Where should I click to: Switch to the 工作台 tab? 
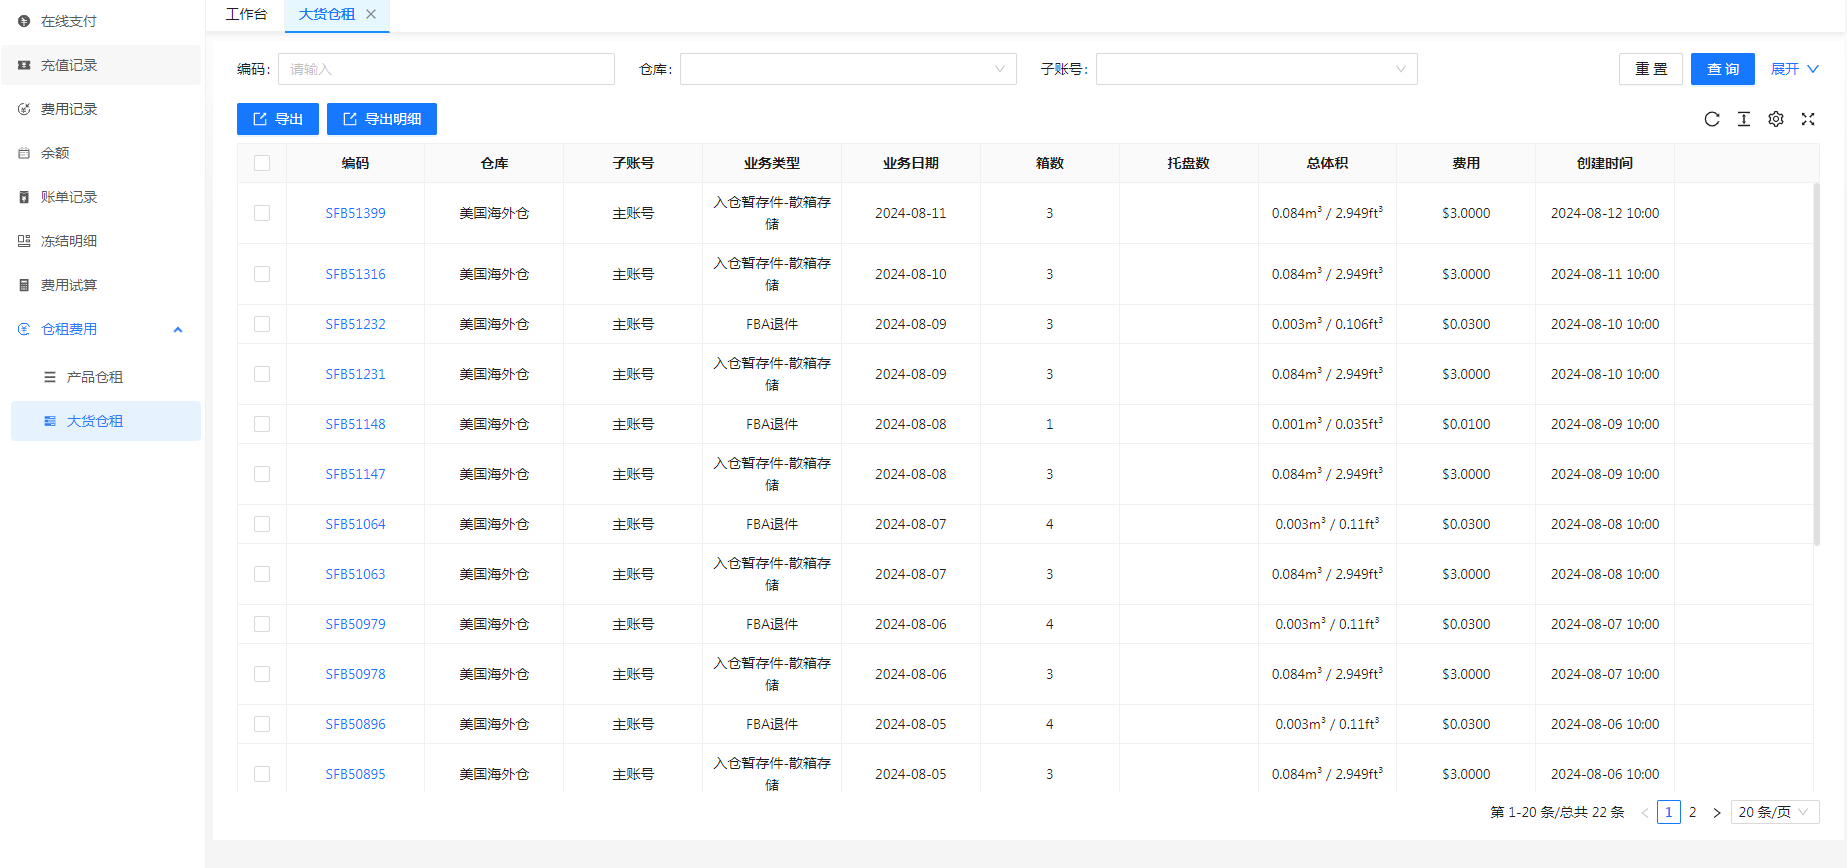pyautogui.click(x=246, y=14)
